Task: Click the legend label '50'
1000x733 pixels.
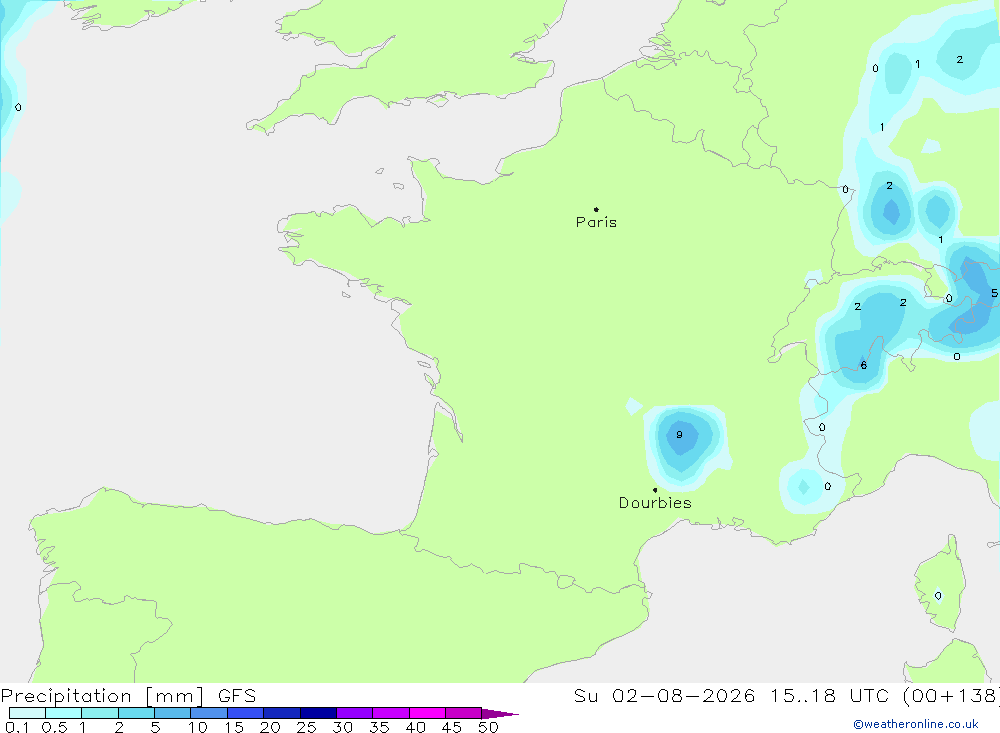Action: click(488, 727)
